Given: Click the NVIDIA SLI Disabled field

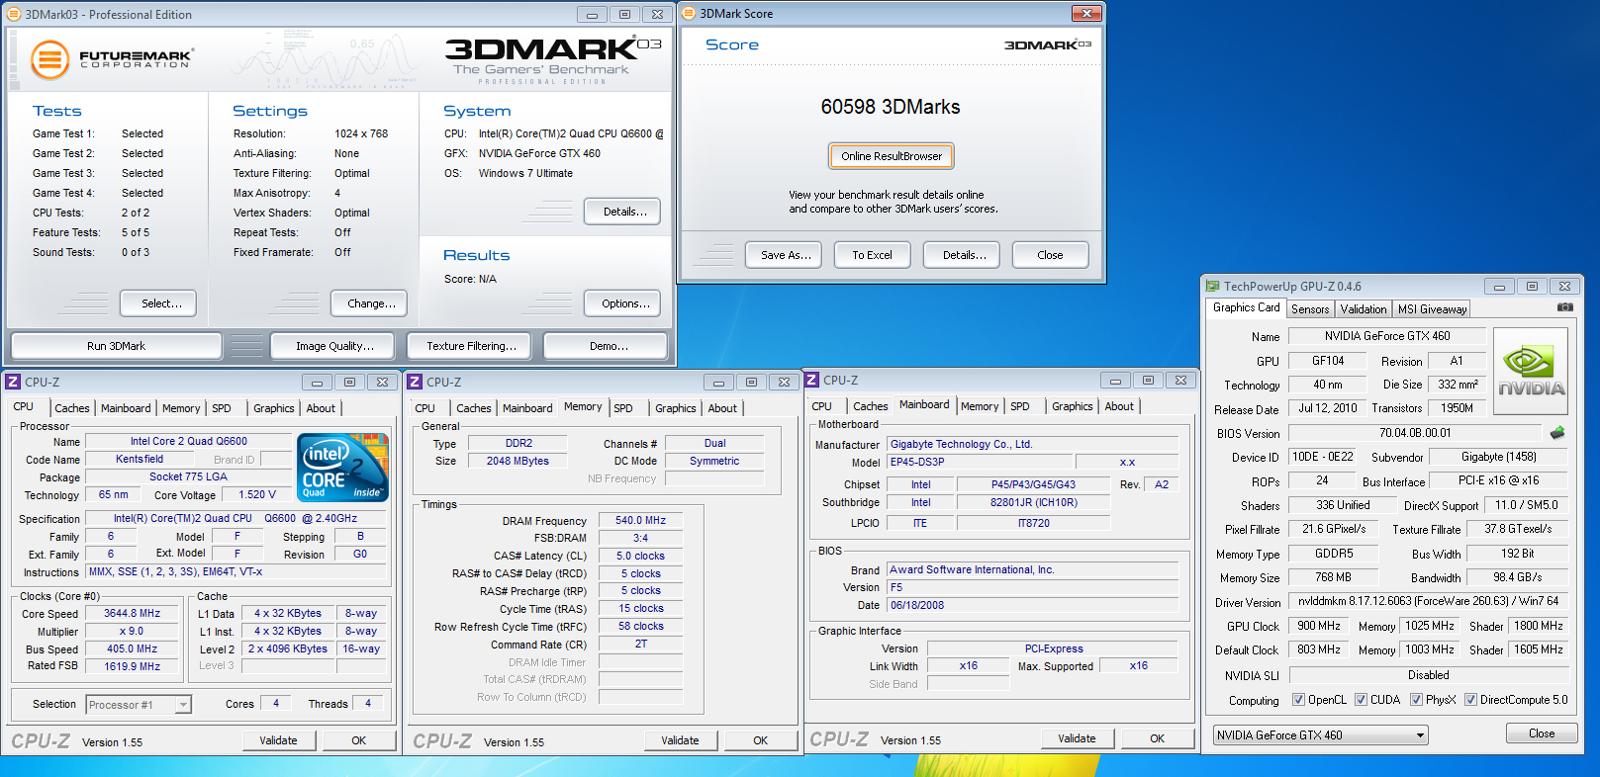Looking at the screenshot, I should [1428, 675].
